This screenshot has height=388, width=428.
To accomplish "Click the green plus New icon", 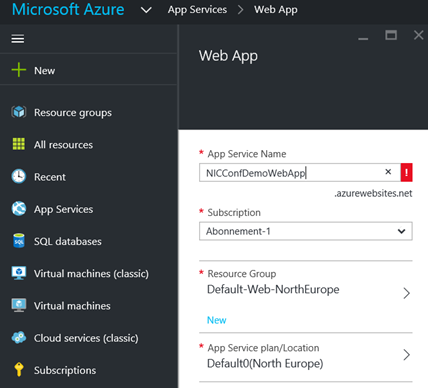I will [19, 70].
